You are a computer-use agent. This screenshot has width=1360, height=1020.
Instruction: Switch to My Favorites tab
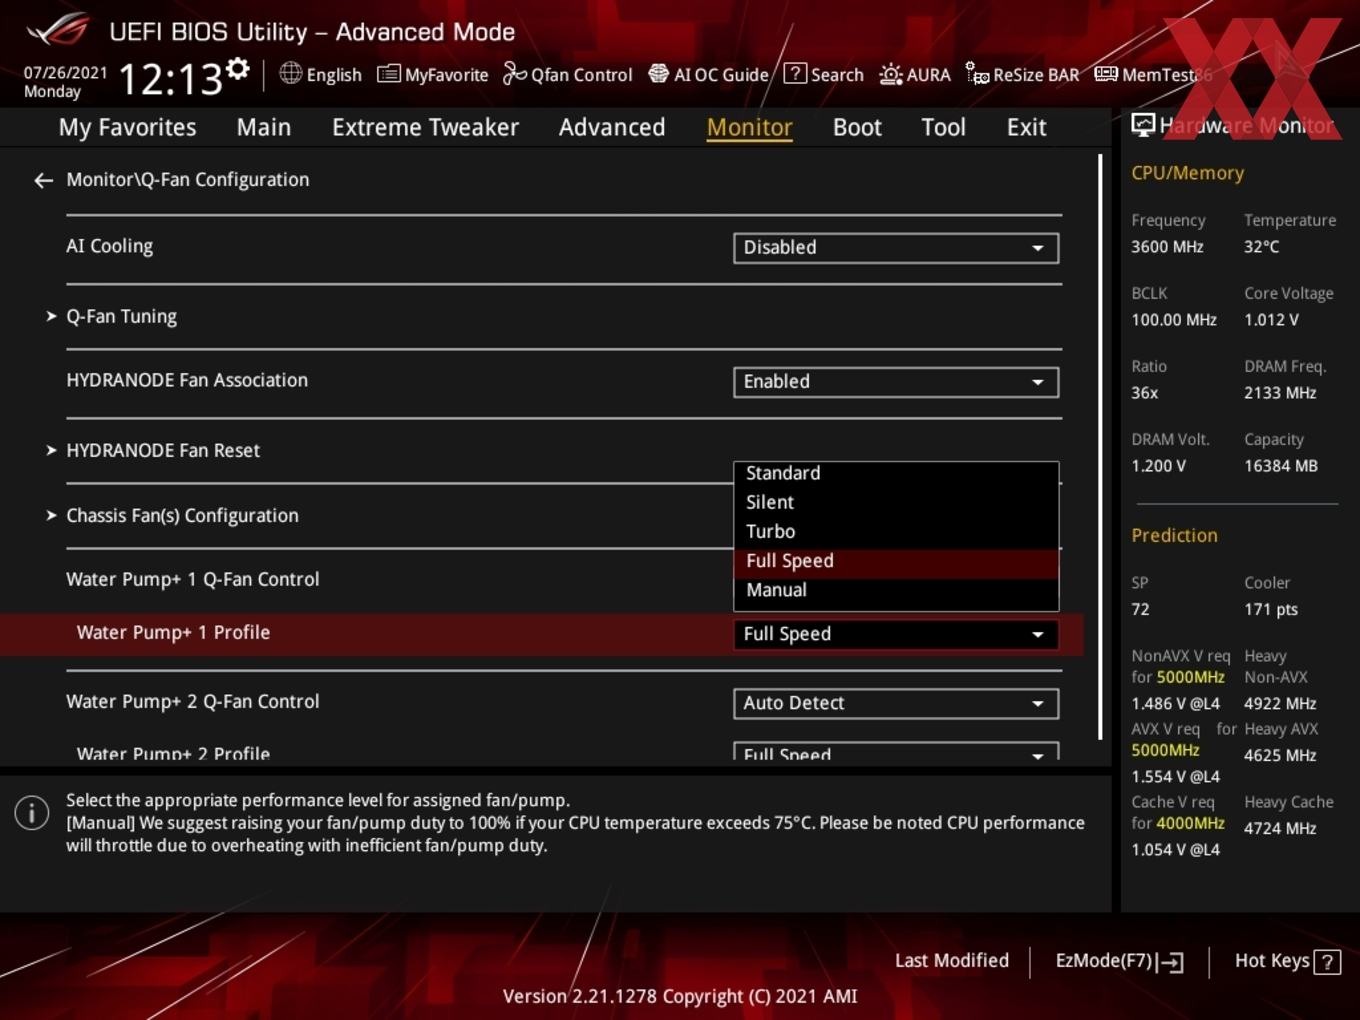pos(127,127)
